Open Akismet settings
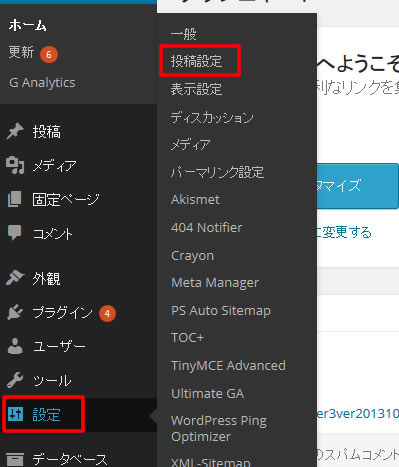 pos(195,200)
